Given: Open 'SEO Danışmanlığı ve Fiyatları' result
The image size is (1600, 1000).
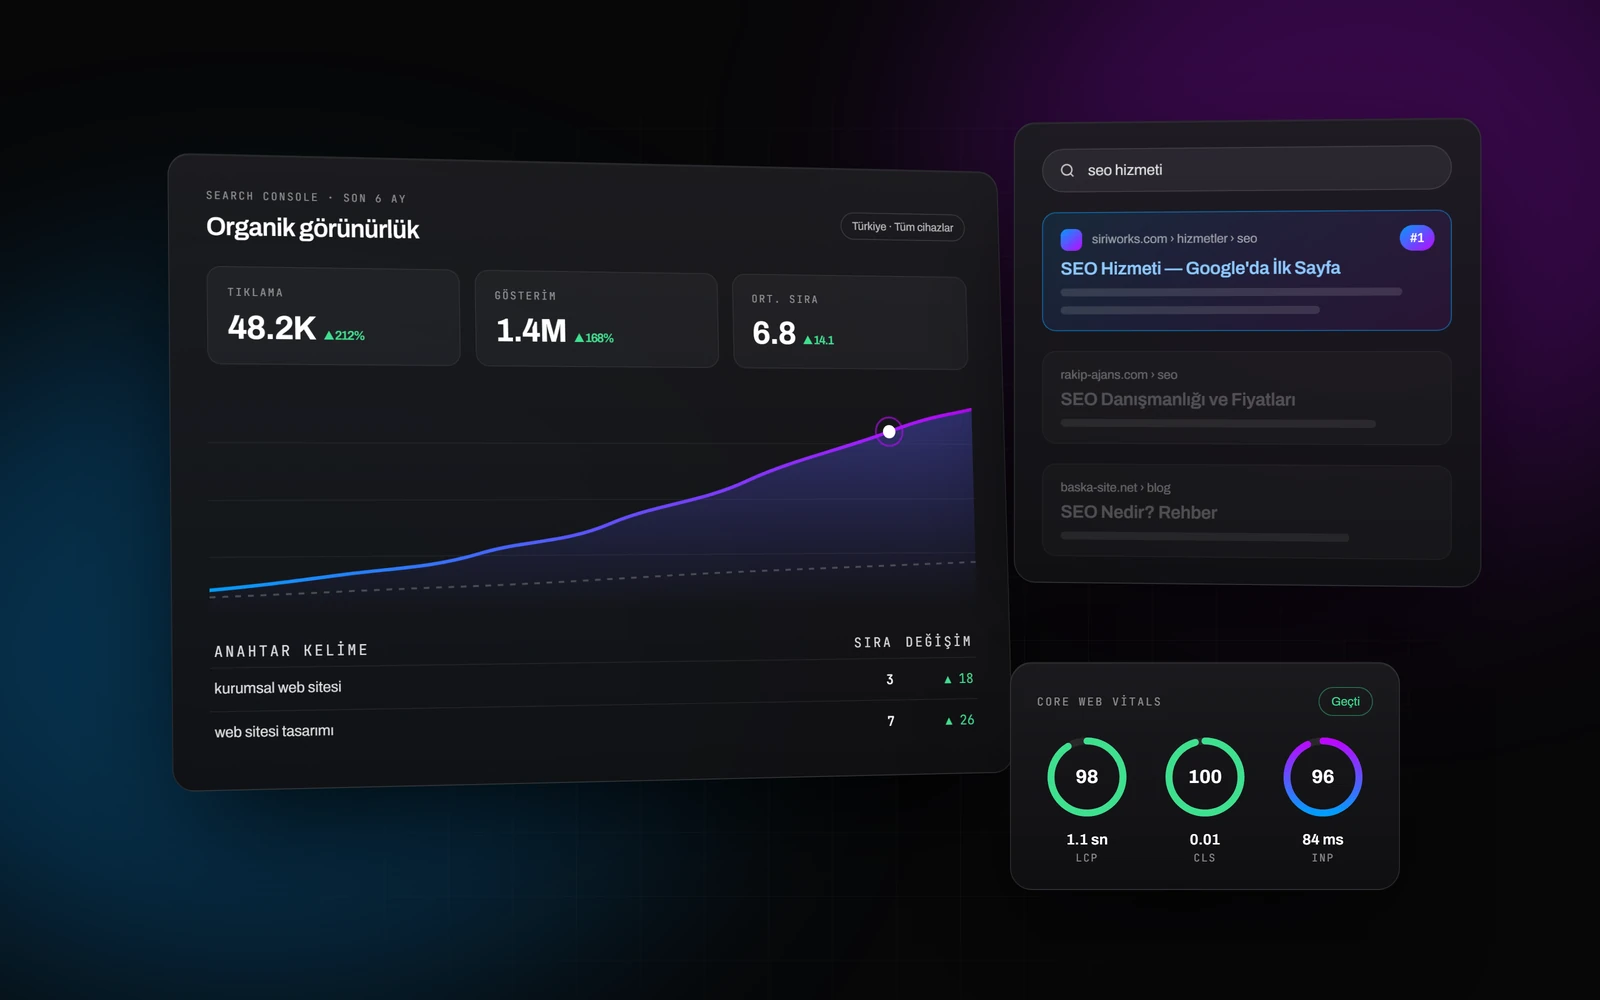Looking at the screenshot, I should [1246, 398].
